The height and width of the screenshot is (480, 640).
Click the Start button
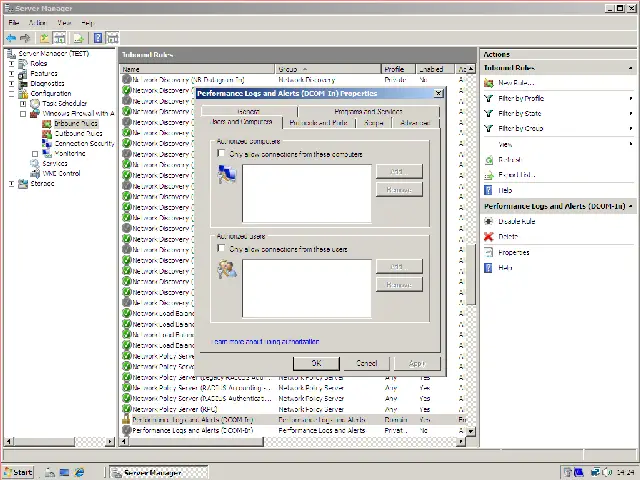tap(19, 472)
